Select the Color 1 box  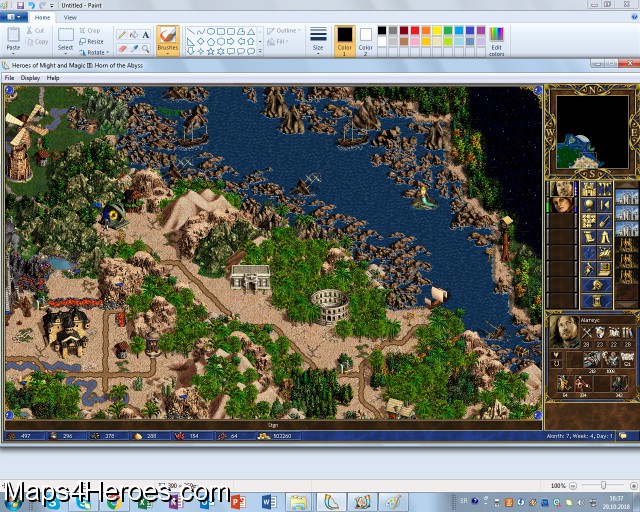point(344,41)
